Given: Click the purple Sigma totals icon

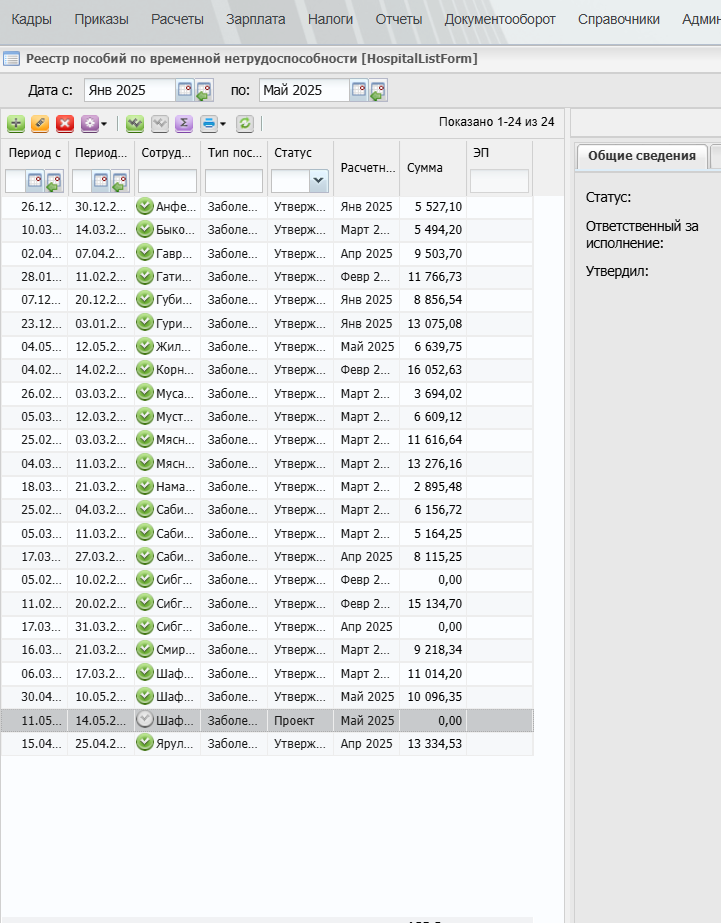Looking at the screenshot, I should coord(184,124).
